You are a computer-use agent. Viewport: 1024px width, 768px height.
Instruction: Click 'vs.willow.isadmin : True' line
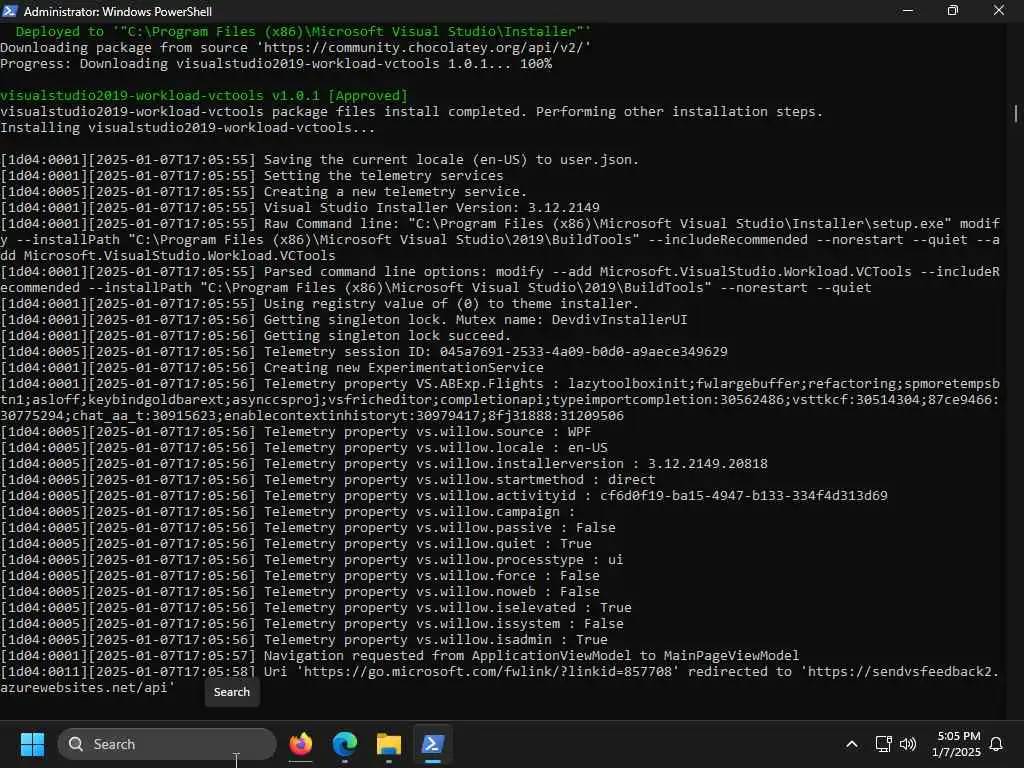click(304, 639)
